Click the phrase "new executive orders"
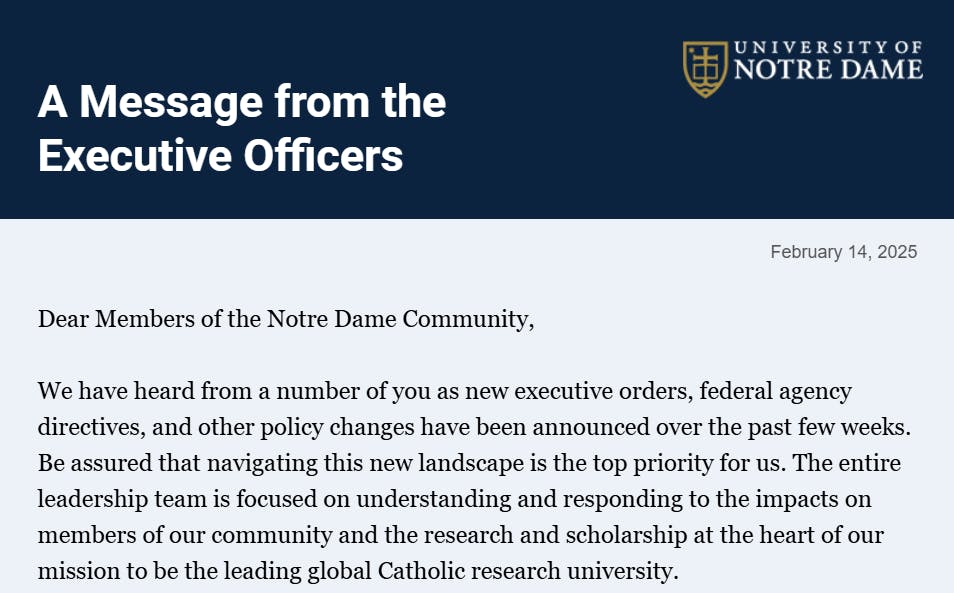The image size is (954, 593). tap(556, 391)
